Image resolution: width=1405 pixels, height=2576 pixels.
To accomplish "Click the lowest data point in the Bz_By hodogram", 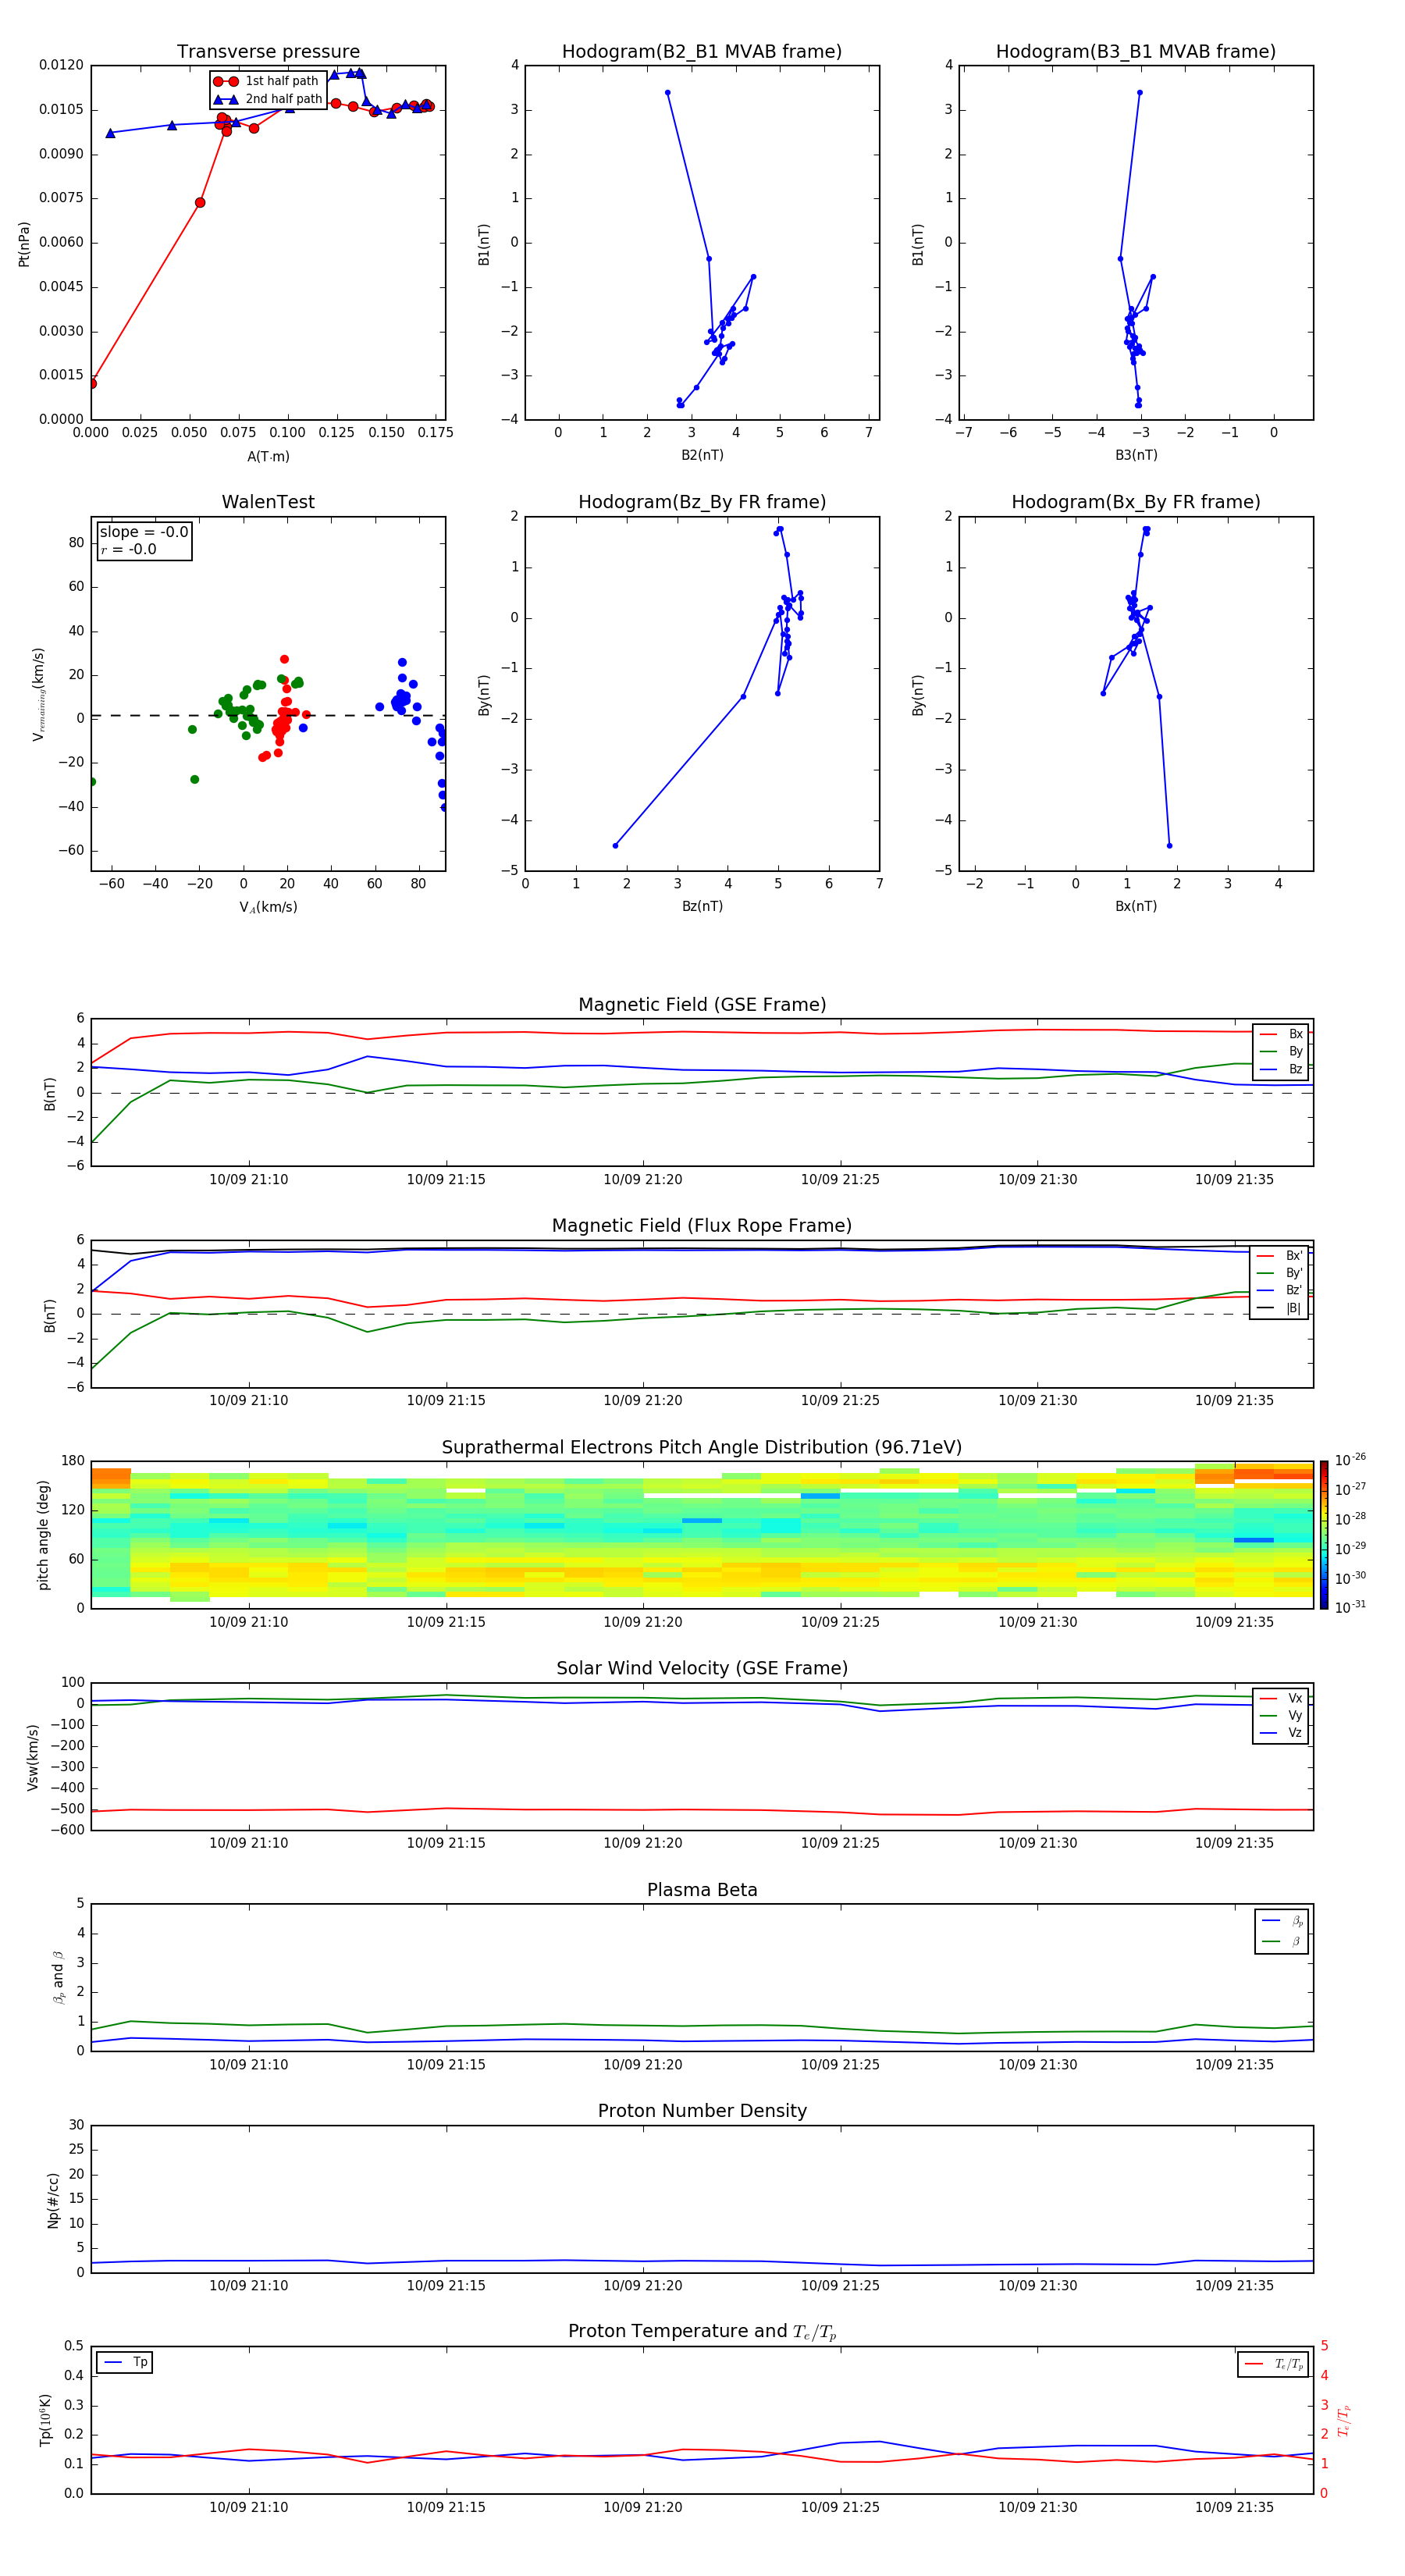I will (x=615, y=846).
